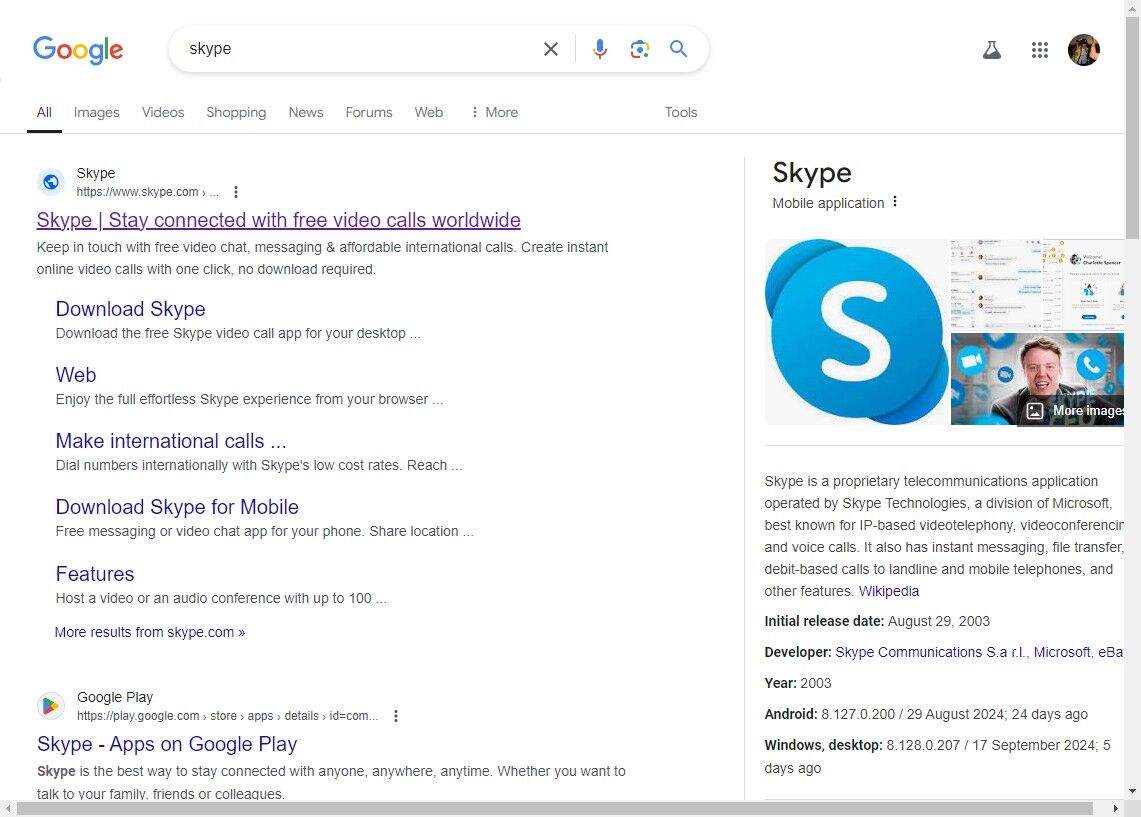Switch to the Videos tab
The width and height of the screenshot is (1141, 817).
point(163,112)
